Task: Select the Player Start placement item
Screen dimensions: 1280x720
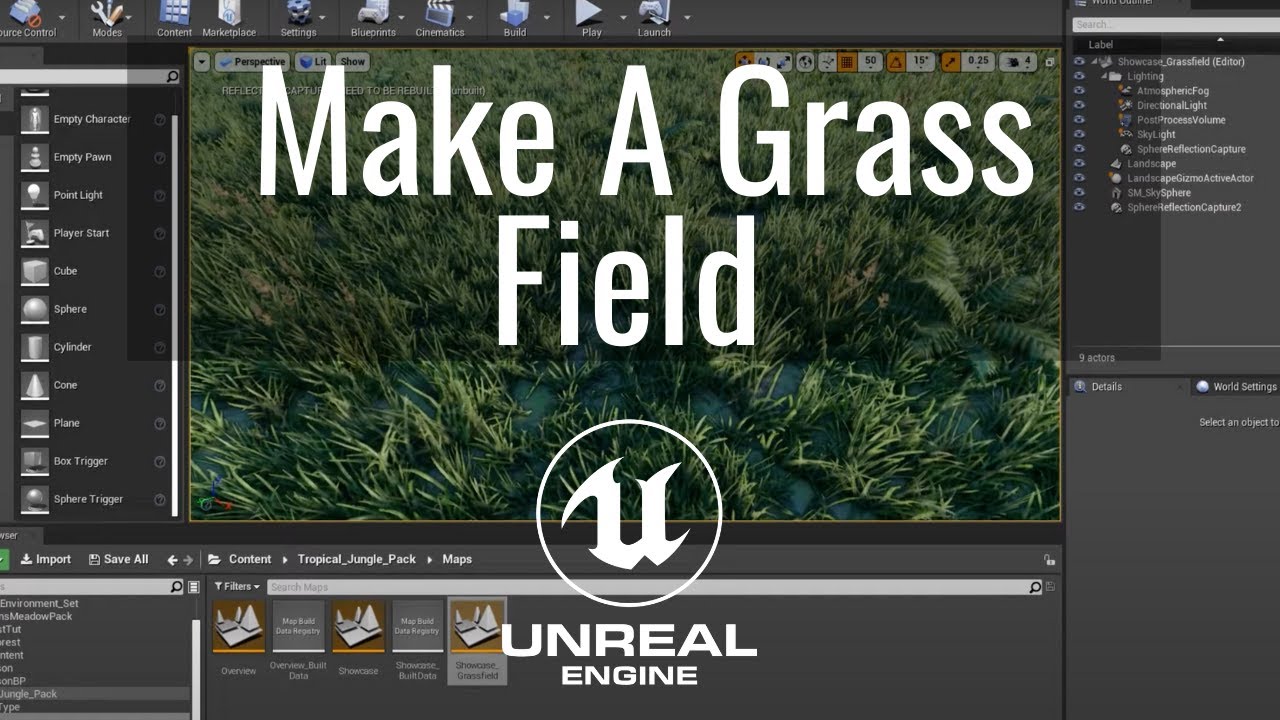Action: point(92,233)
